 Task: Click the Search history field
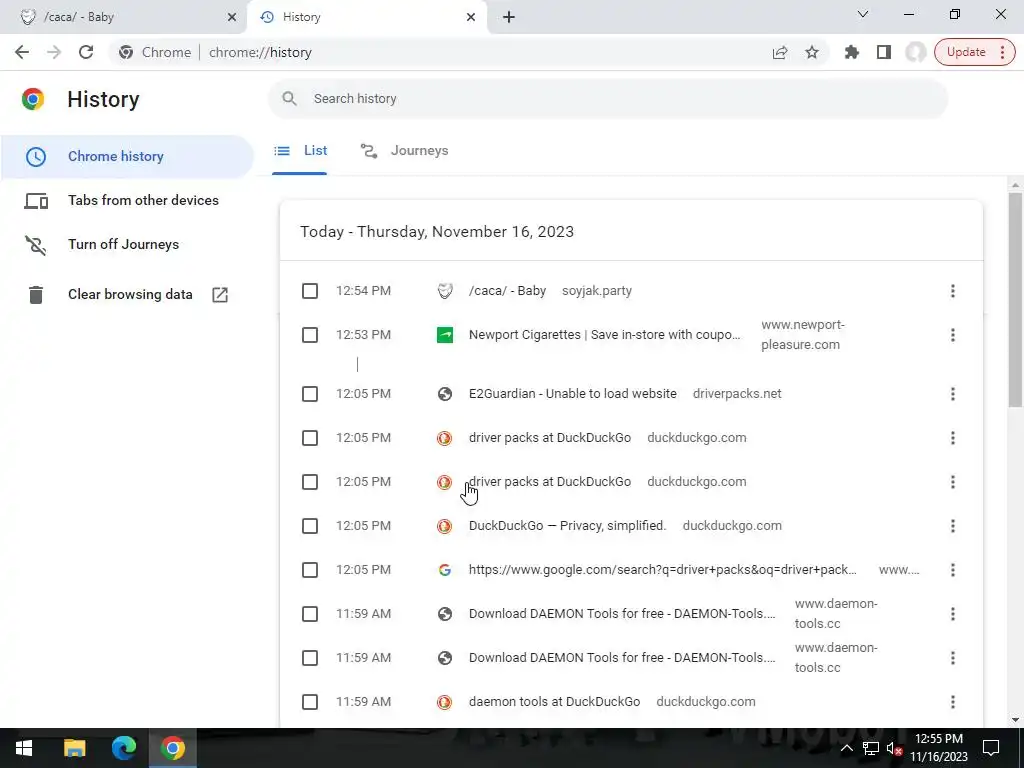pos(608,99)
